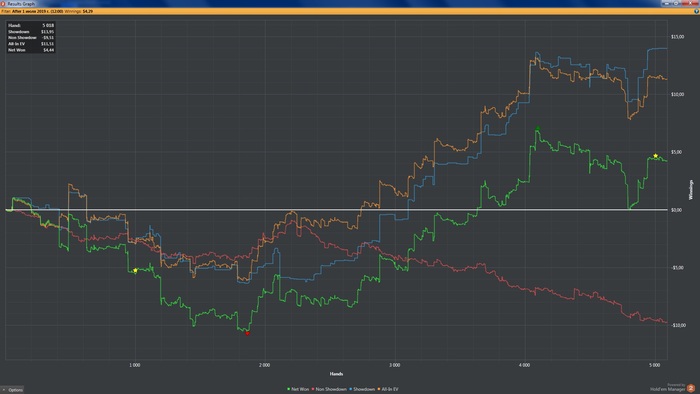The height and width of the screenshot is (394, 700).
Task: Click the Hold'em Manager app icon in title bar
Action: pyautogui.click(x=3, y=3)
